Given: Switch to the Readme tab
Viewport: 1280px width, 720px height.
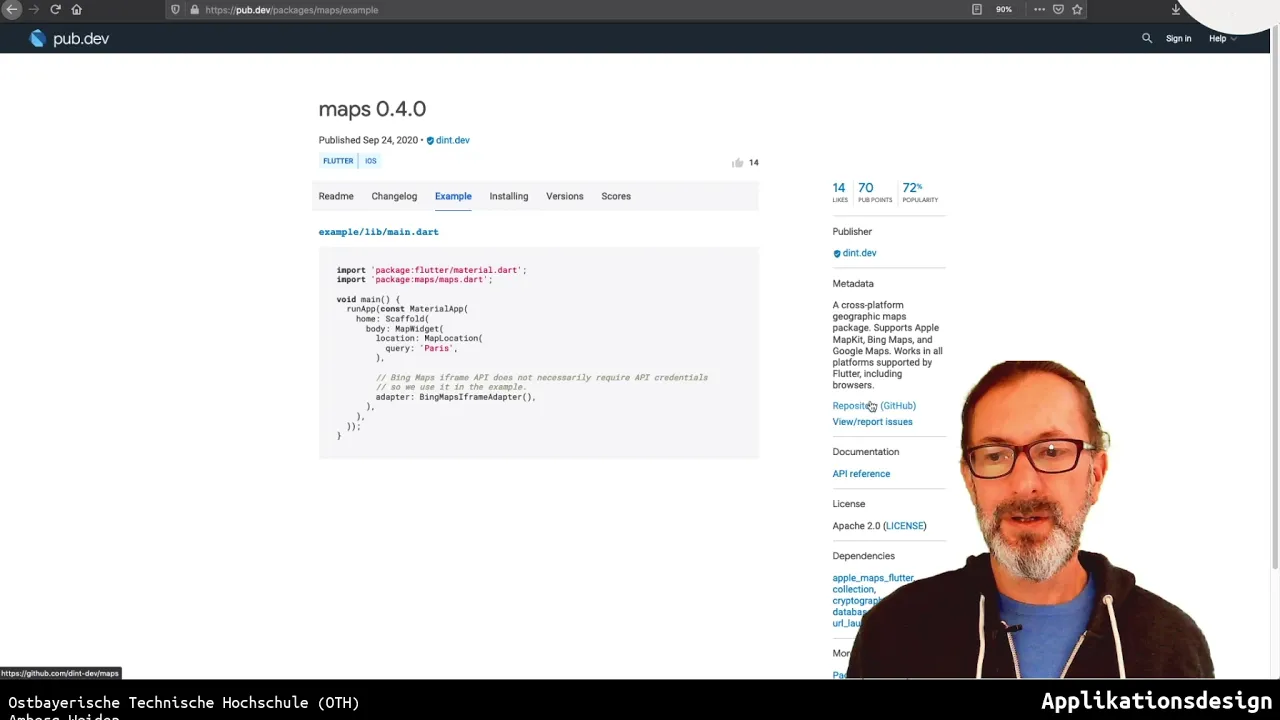Looking at the screenshot, I should [x=336, y=196].
